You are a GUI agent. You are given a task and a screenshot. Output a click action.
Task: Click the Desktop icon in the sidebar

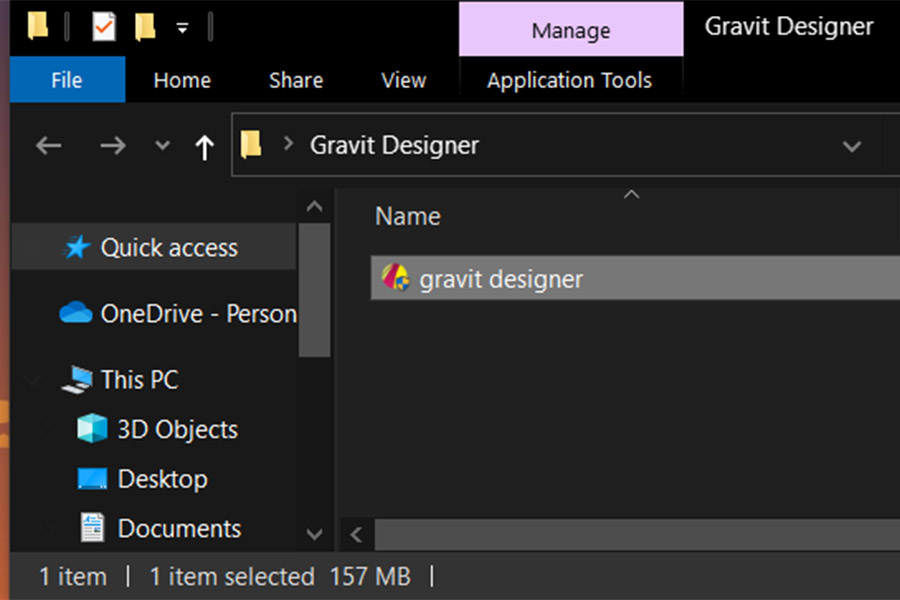(92, 478)
